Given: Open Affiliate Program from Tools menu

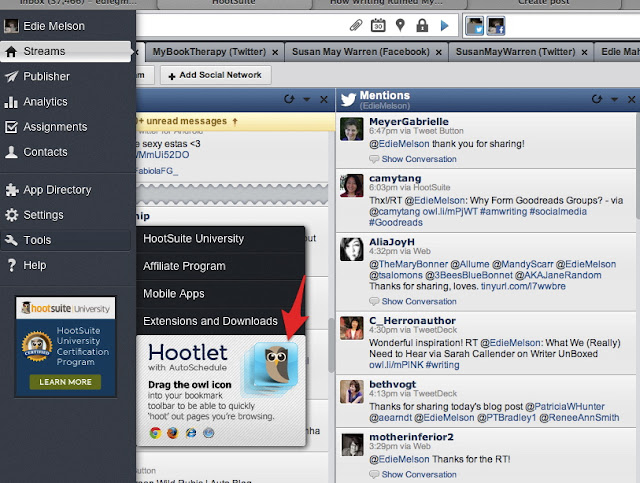Looking at the screenshot, I should coord(221,266).
